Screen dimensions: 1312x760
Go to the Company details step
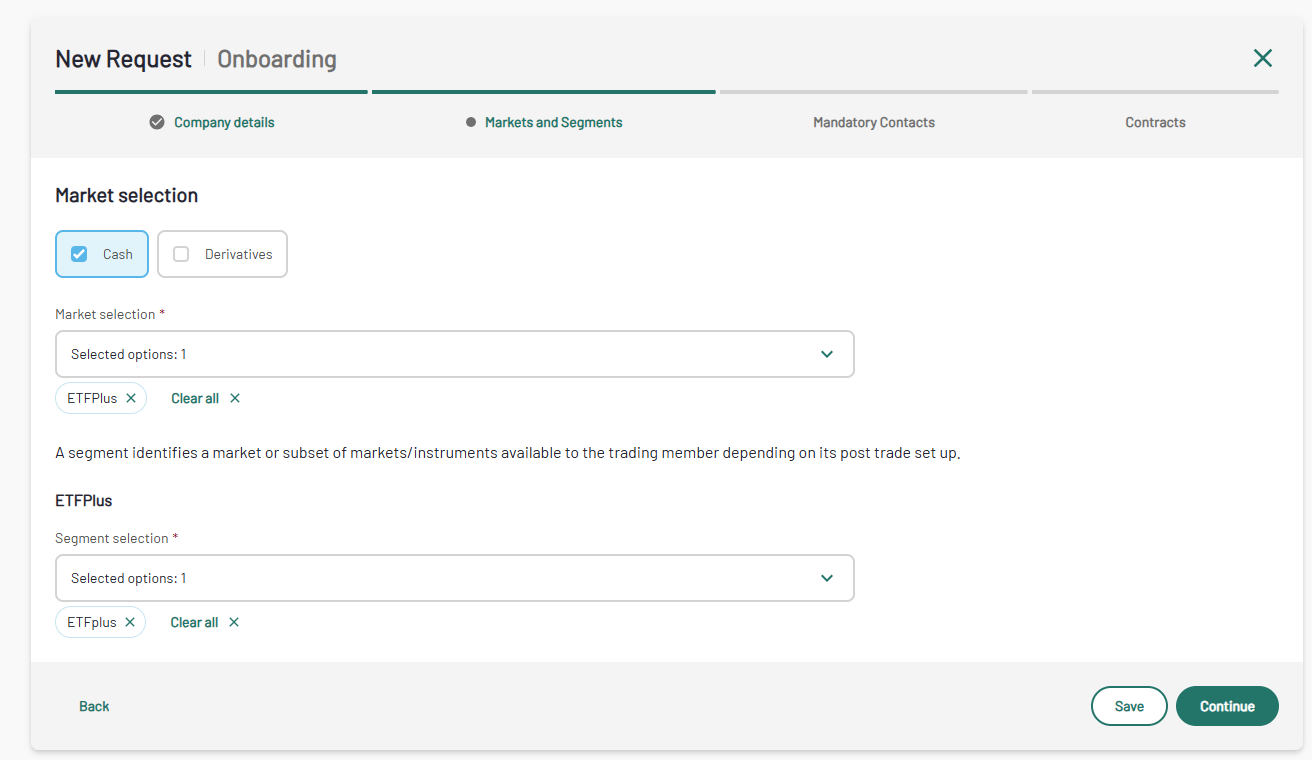tap(224, 122)
